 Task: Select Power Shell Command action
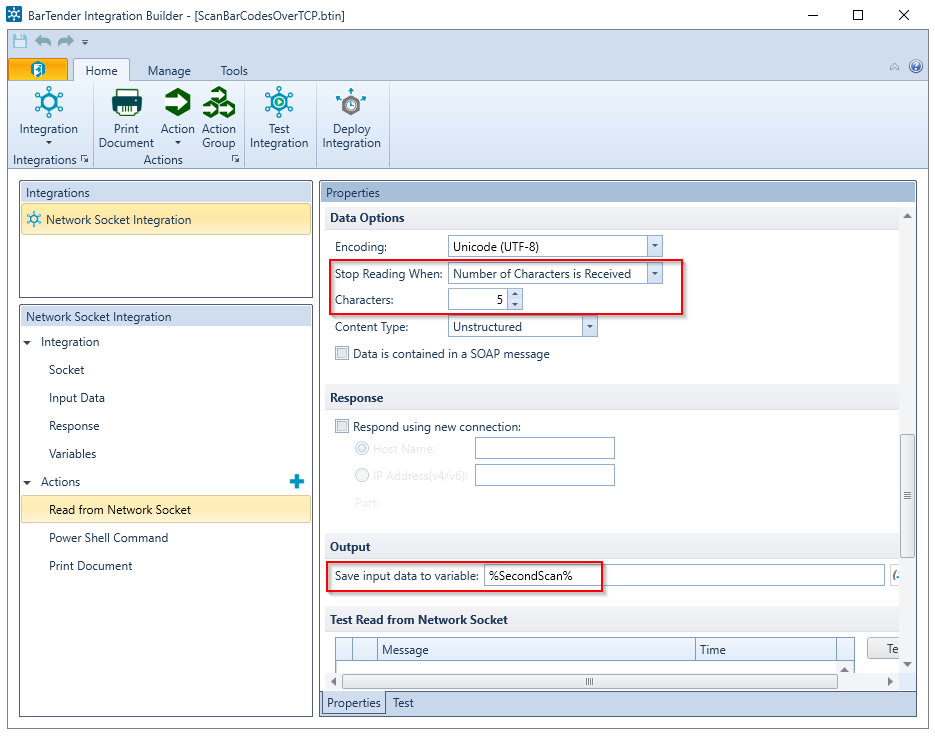tap(109, 537)
